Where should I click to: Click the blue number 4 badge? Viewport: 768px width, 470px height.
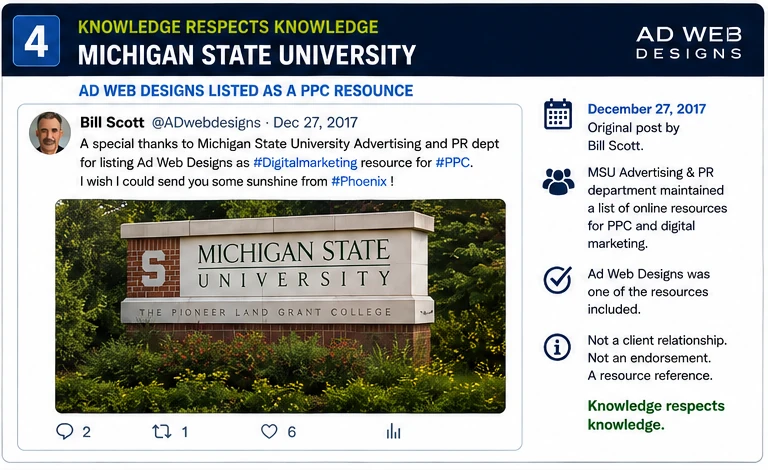[36, 41]
